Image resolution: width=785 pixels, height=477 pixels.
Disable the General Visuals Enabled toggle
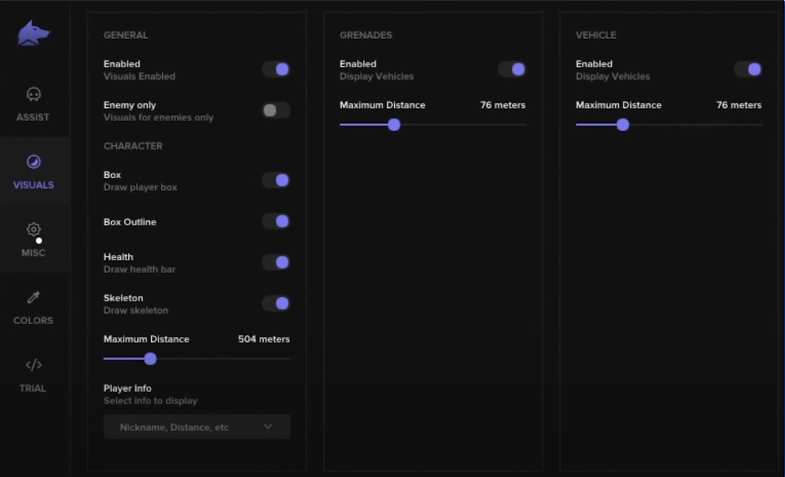click(x=276, y=70)
